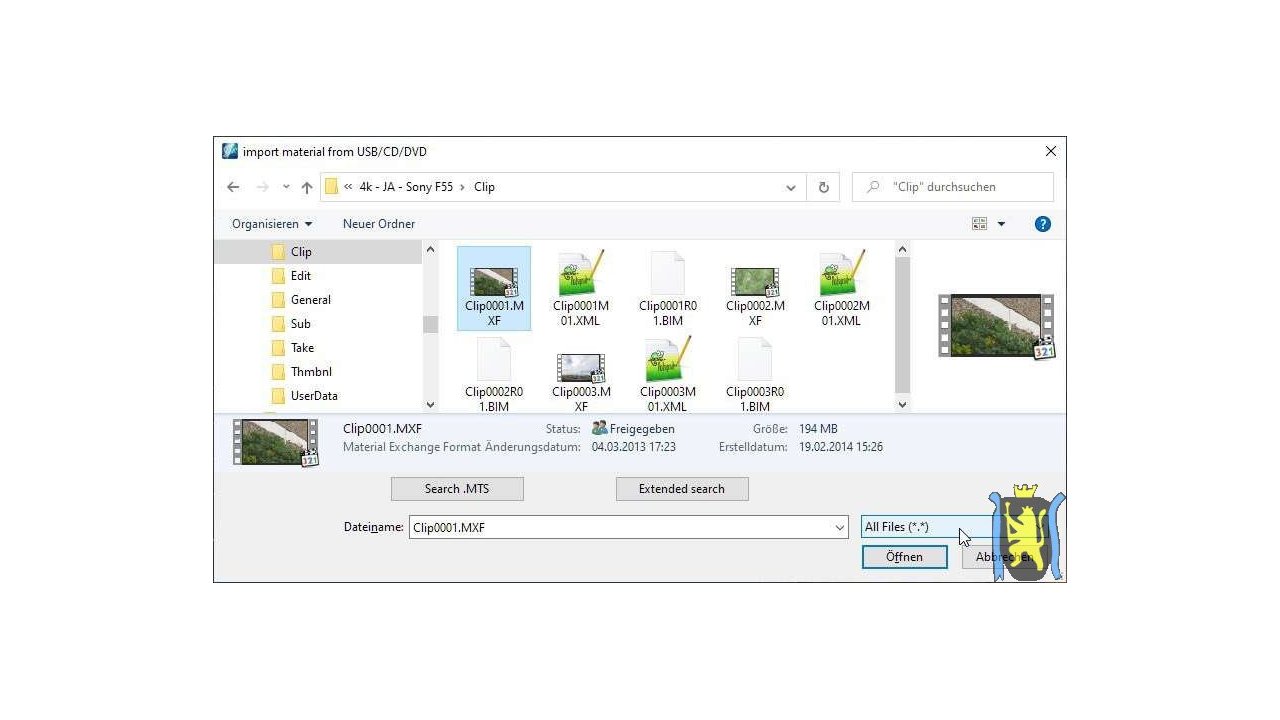Screen dimensions: 1280x720
Task: Select the Clip0003.MXF video file icon
Action: (581, 367)
